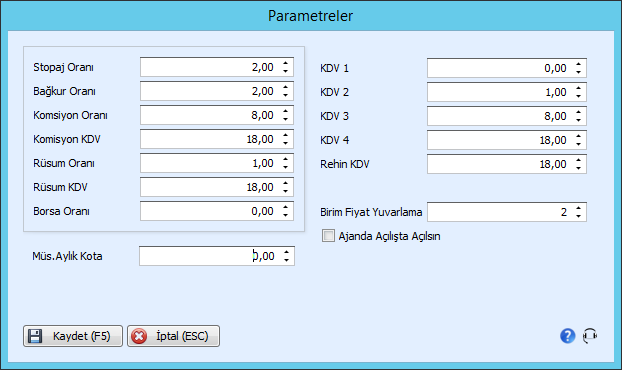
Task: Decrease Komisyon KDV spinner value
Action: (x=285, y=143)
